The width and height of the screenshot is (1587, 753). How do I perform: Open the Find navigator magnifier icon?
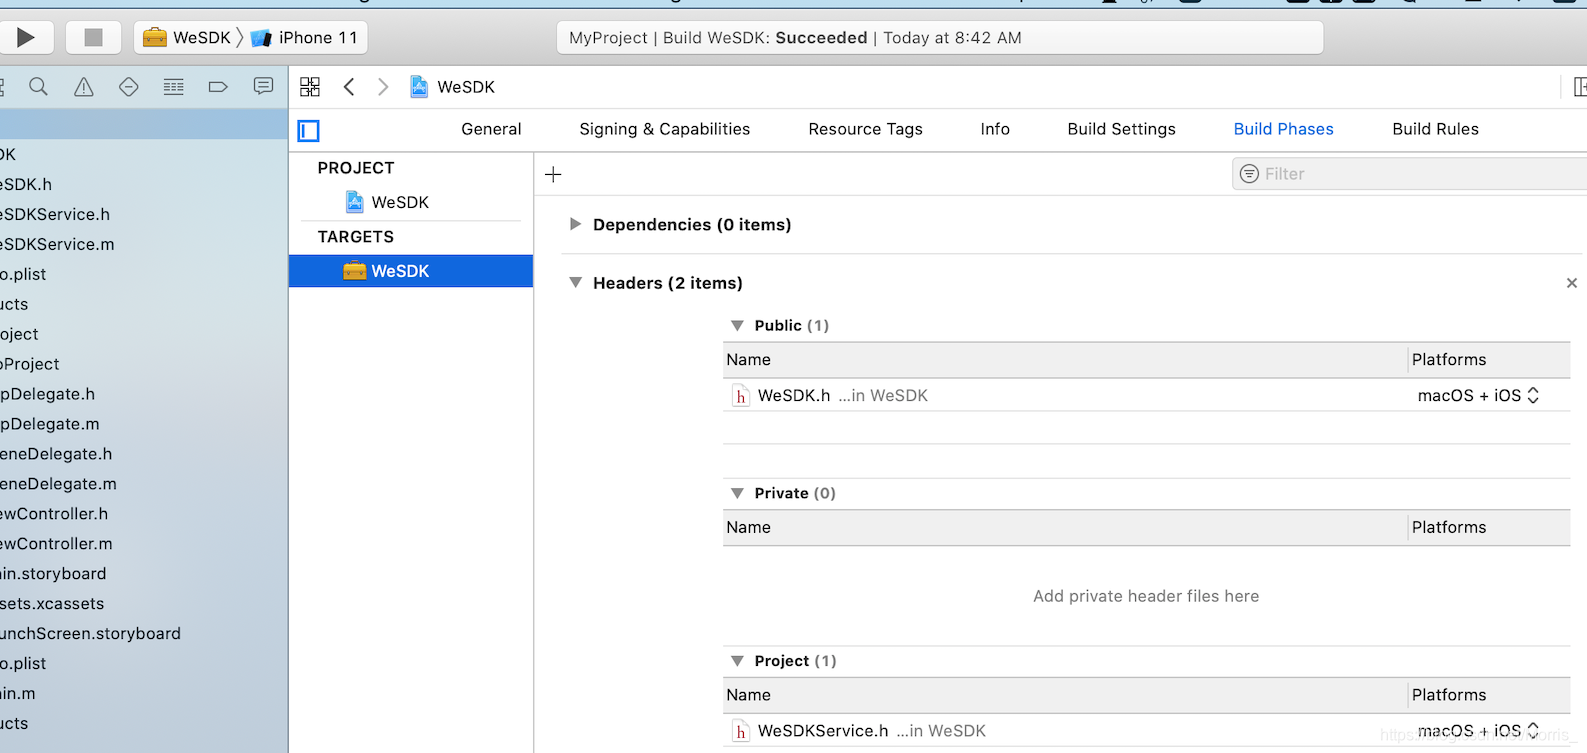39,87
